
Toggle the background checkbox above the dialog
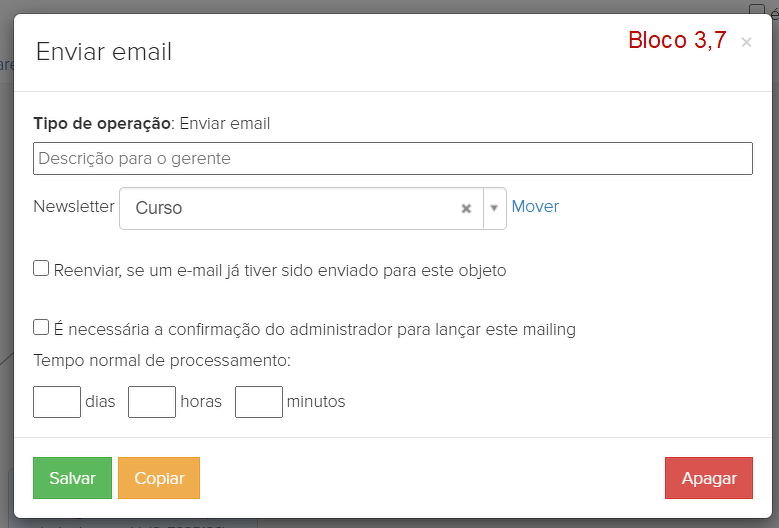(x=757, y=9)
